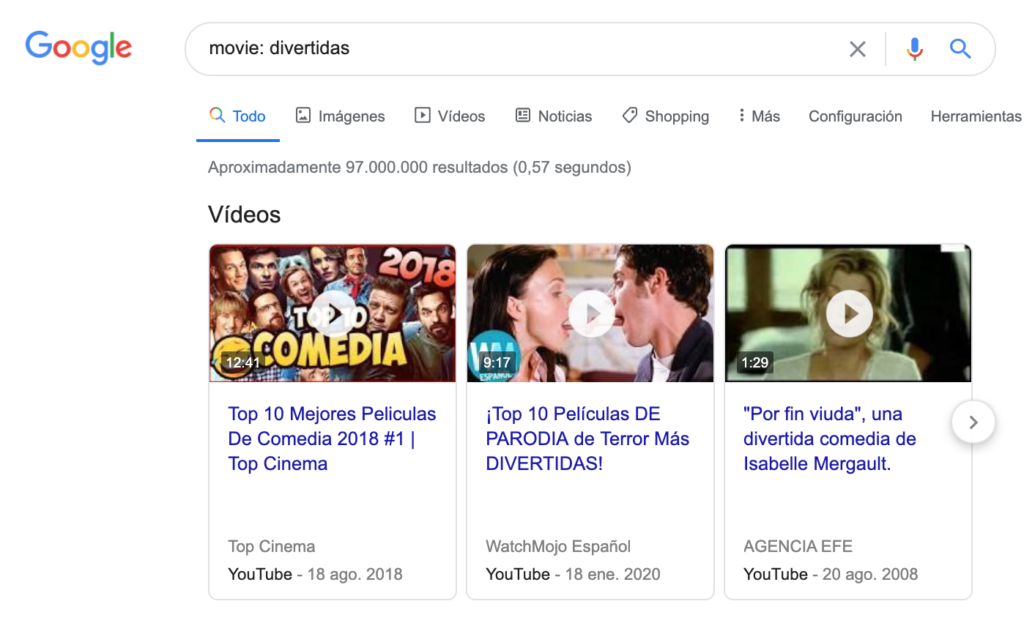Select the Todo tab
This screenshot has height=634, width=1024.
[238, 116]
